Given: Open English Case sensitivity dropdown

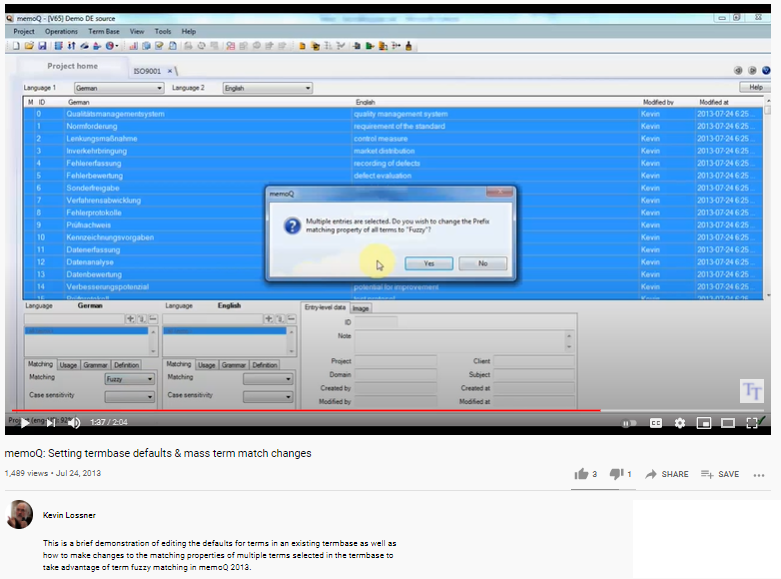Looking at the screenshot, I should pyautogui.click(x=267, y=397).
